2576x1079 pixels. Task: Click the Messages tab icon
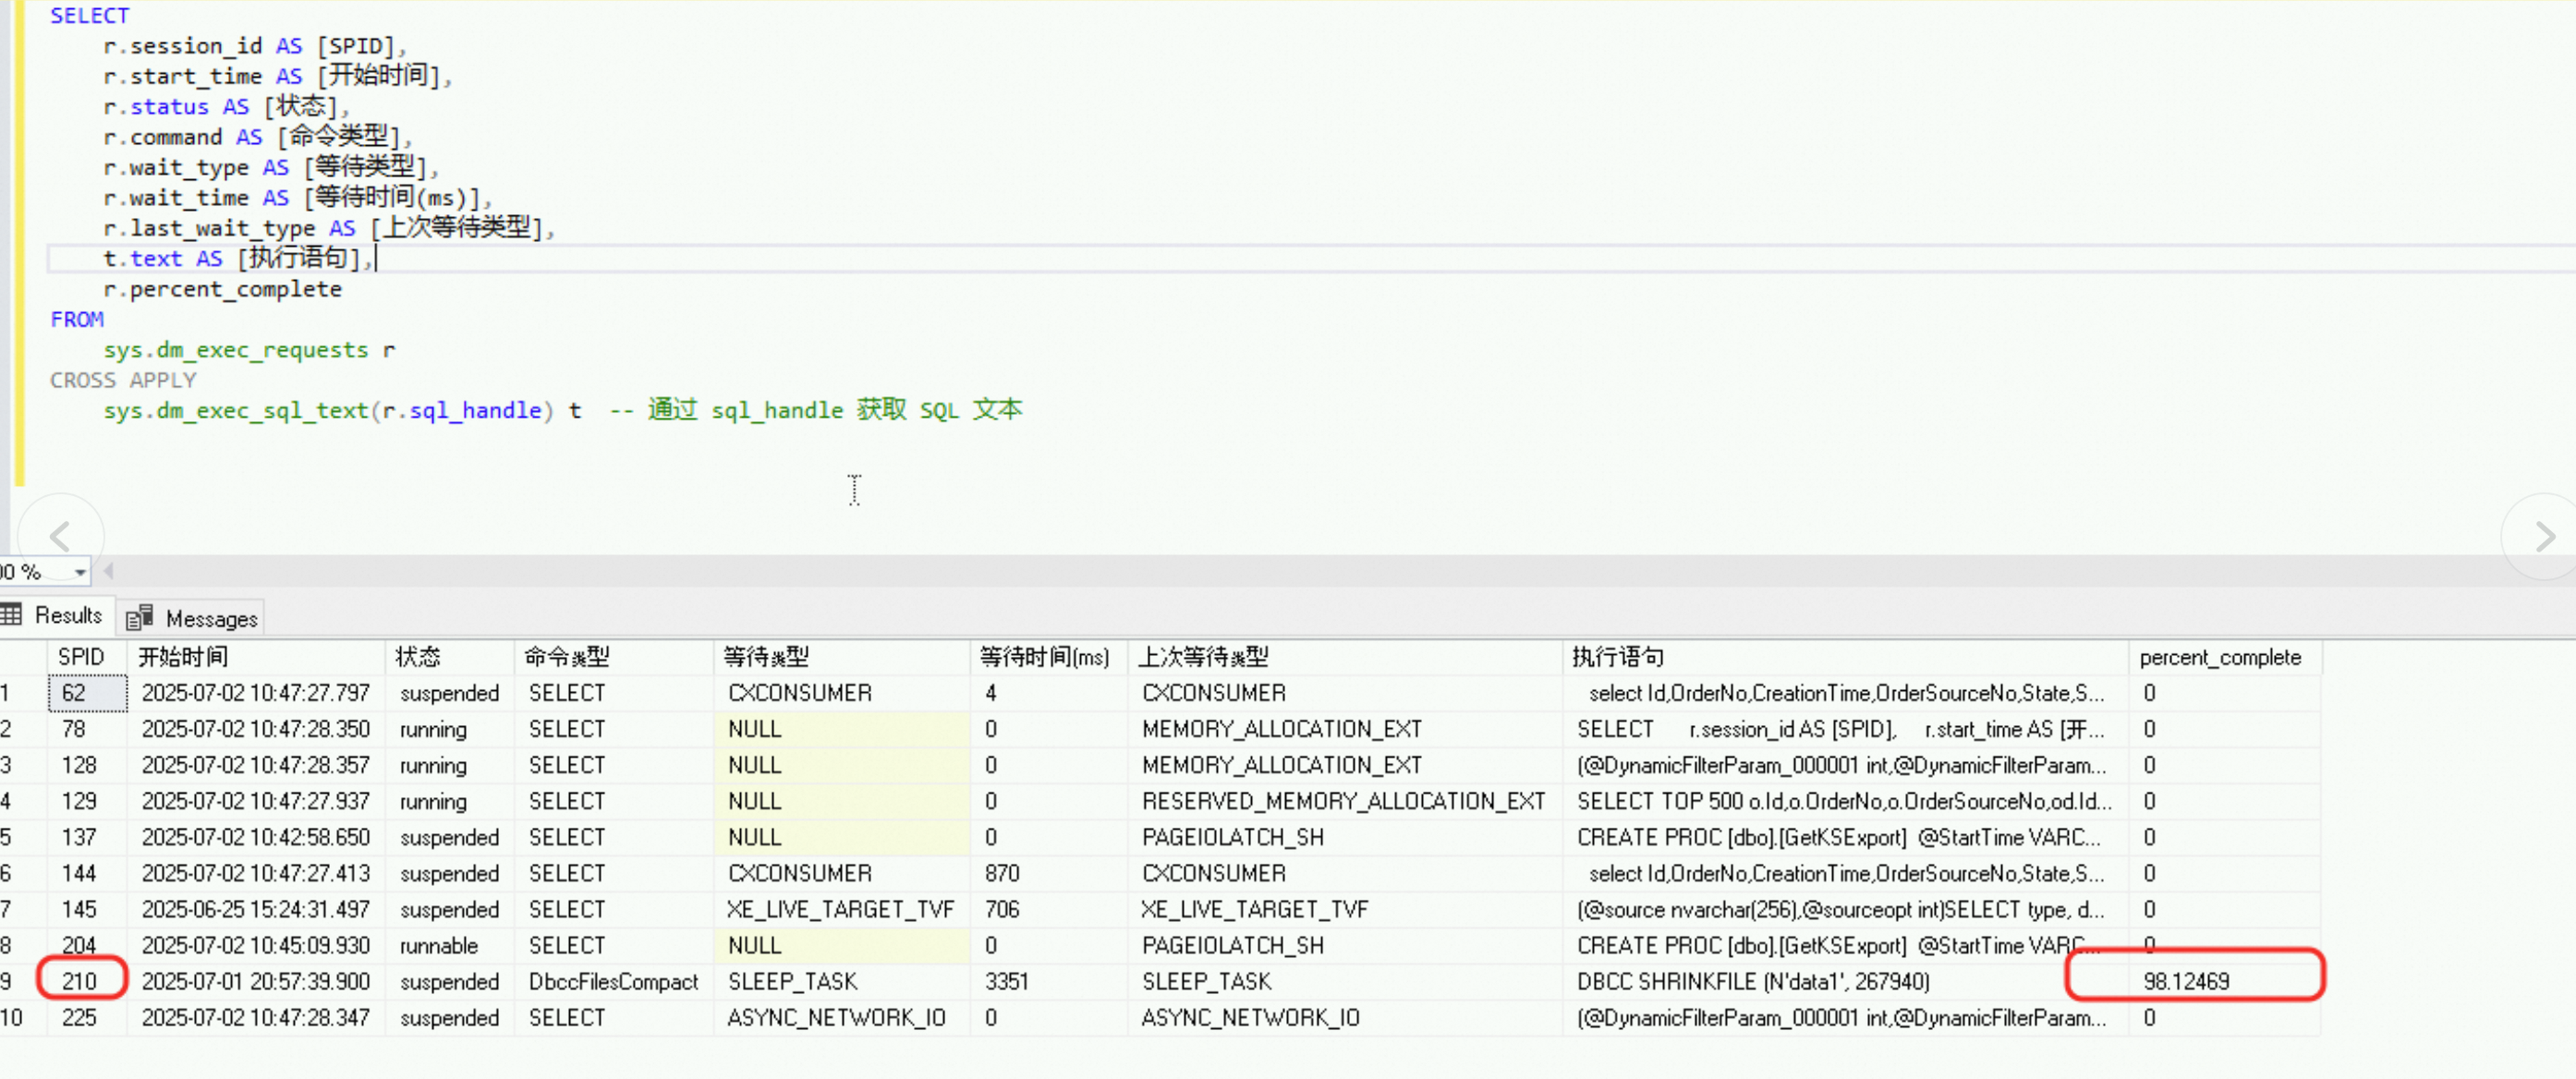tap(139, 618)
